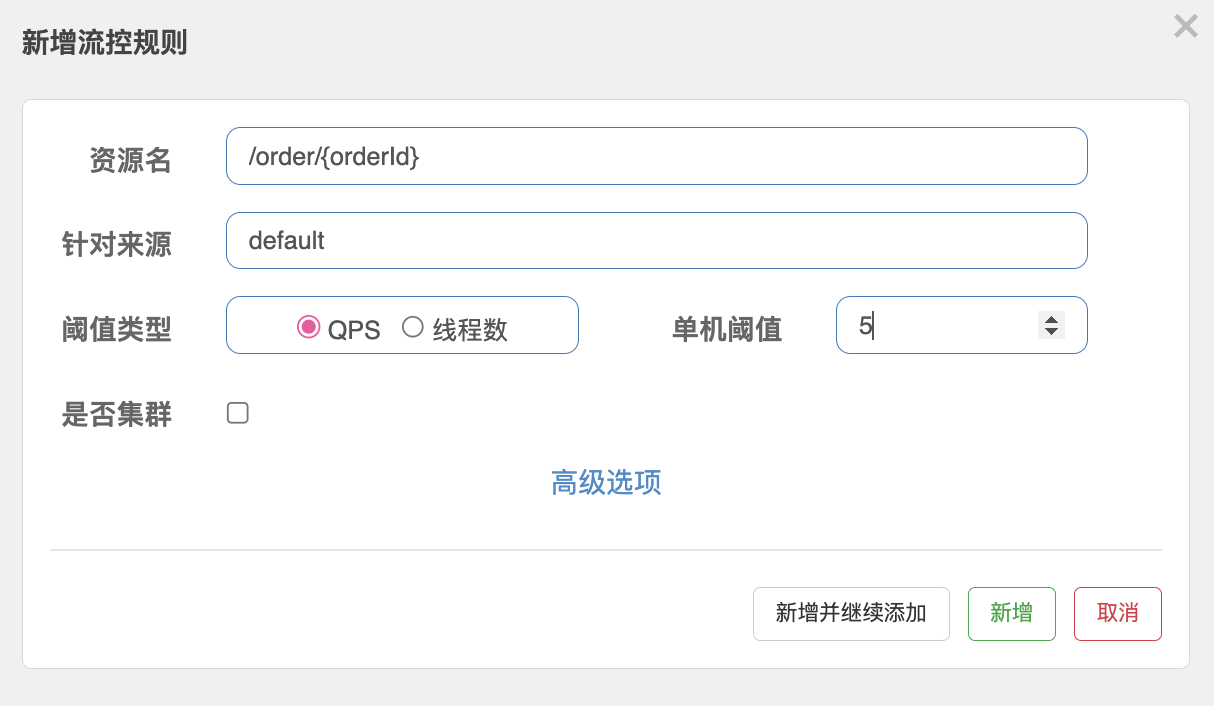Image resolution: width=1214 pixels, height=706 pixels.
Task: Close the 新增流控规则 dialog with X
Action: [x=1186, y=26]
